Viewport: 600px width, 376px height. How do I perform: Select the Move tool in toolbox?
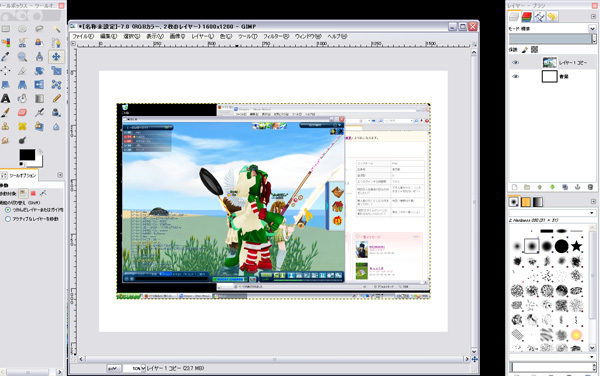pyautogui.click(x=56, y=57)
